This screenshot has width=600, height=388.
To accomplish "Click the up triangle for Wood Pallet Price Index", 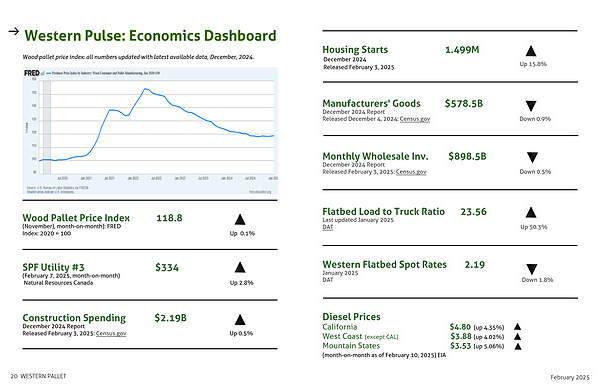I will pos(240,220).
